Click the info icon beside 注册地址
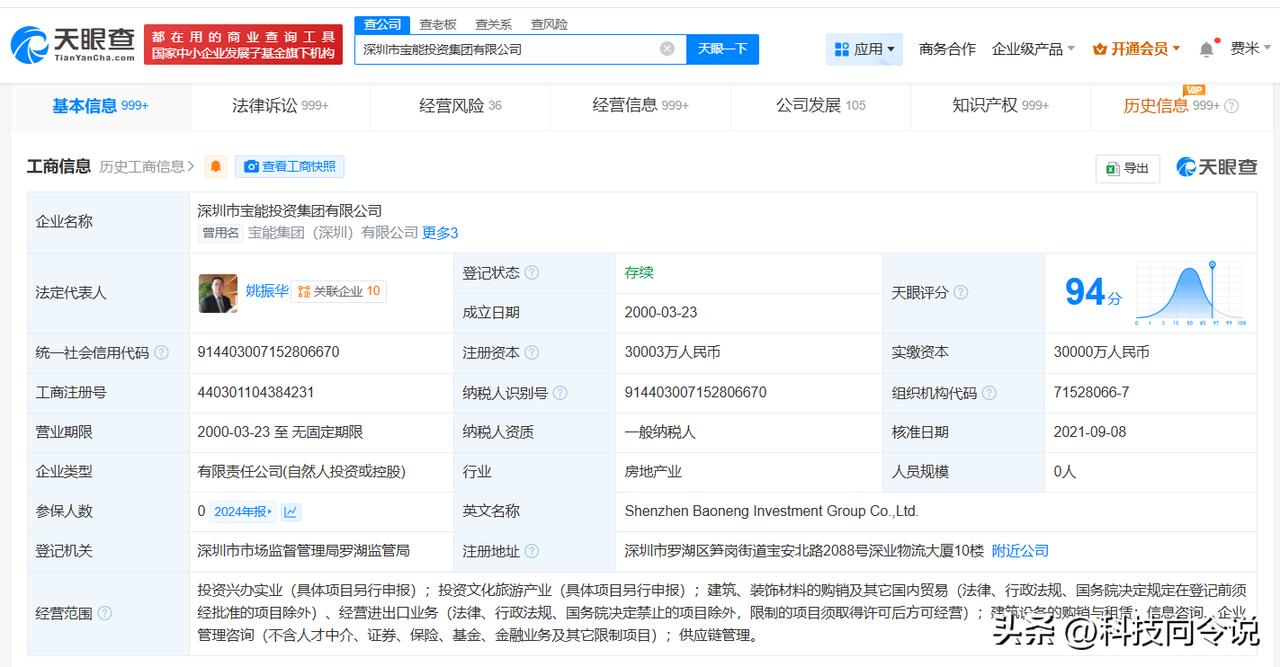This screenshot has width=1280, height=667. point(532,551)
